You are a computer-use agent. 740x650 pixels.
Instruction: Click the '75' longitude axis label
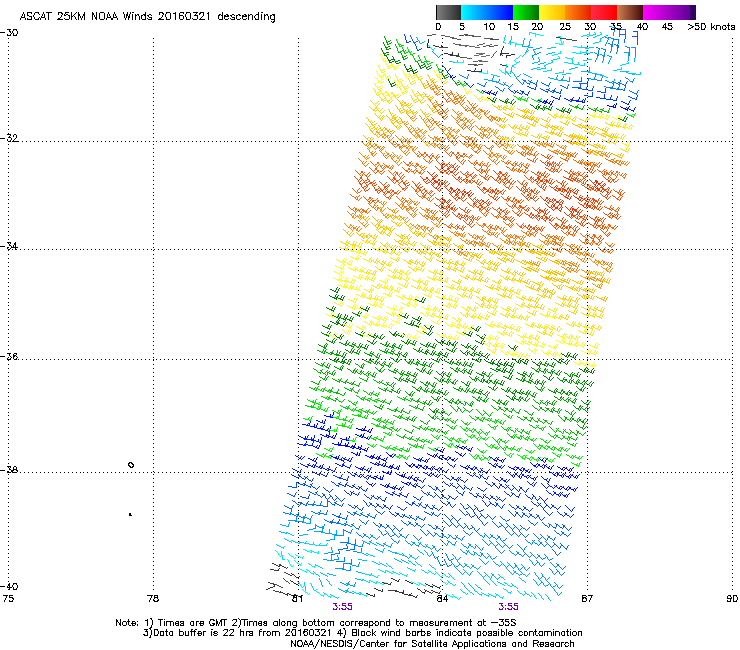point(8,599)
